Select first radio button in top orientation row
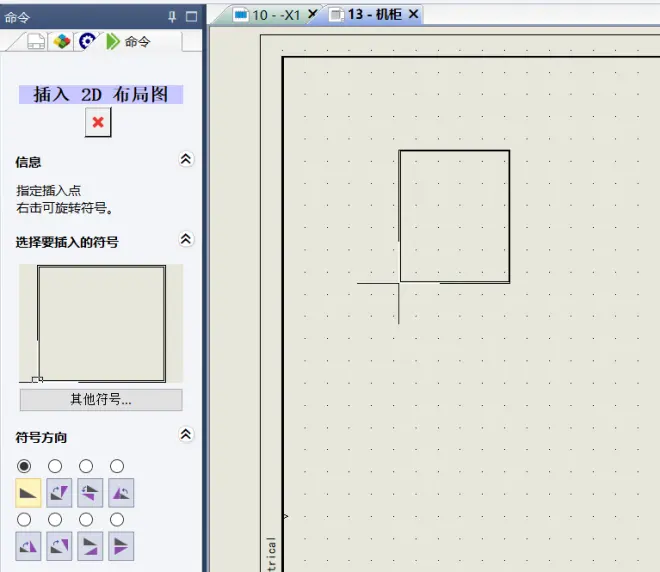Screen dimensions: 660x572 [24, 466]
